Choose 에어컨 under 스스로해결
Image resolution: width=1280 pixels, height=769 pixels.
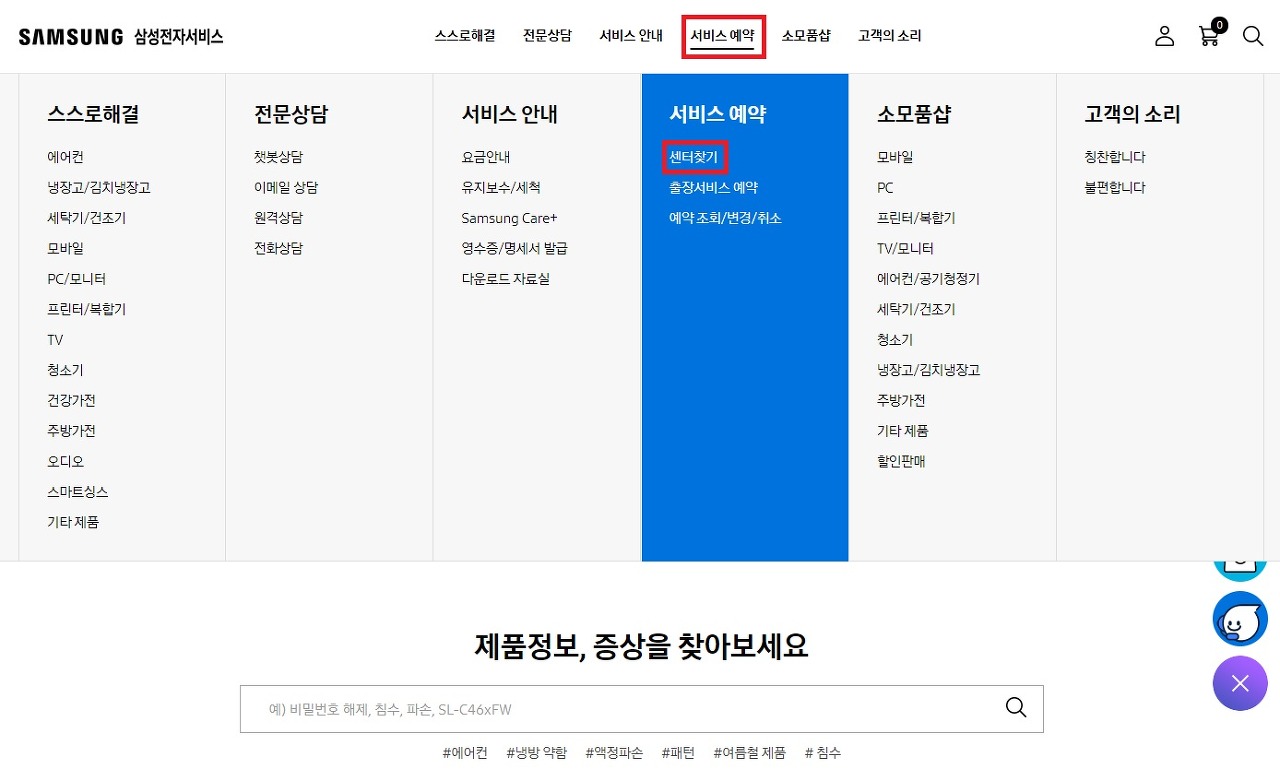65,157
